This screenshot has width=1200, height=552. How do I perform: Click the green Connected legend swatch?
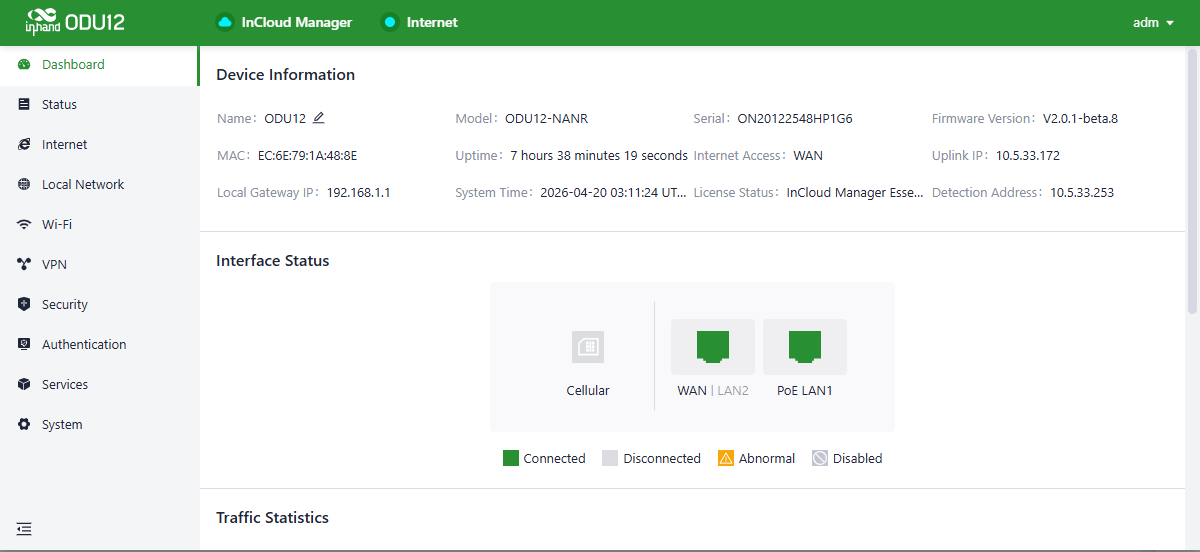(510, 459)
